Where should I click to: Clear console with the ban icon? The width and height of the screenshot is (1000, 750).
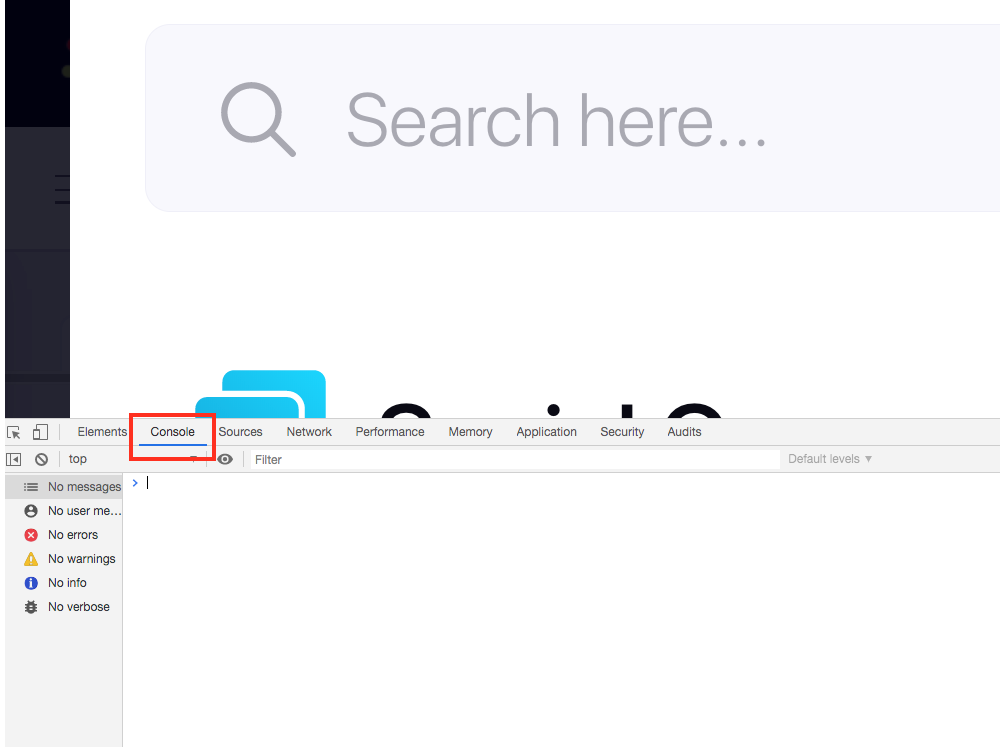(x=41, y=459)
